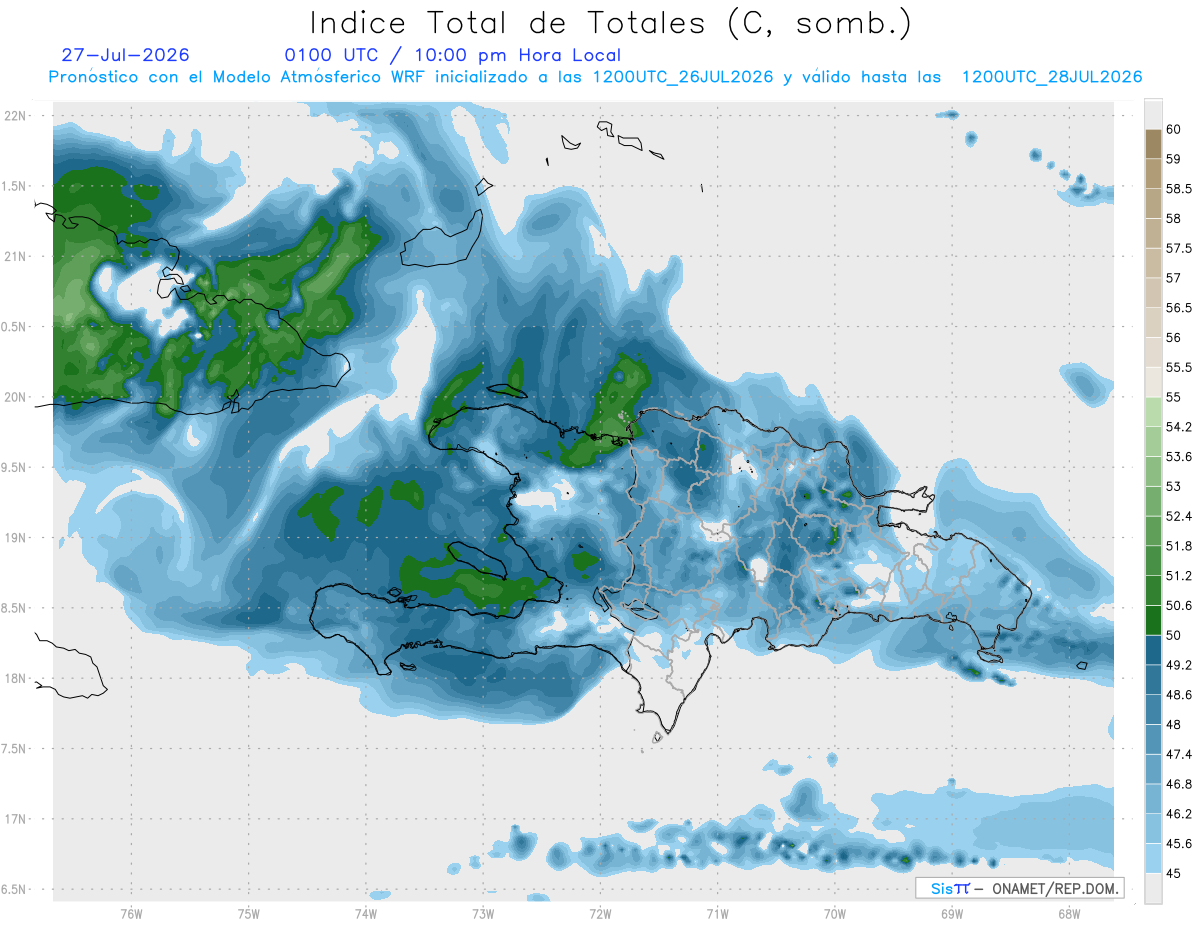This screenshot has height=927, width=1200.
Task: Click the colorbar value "46.2"
Action: coord(1179,814)
